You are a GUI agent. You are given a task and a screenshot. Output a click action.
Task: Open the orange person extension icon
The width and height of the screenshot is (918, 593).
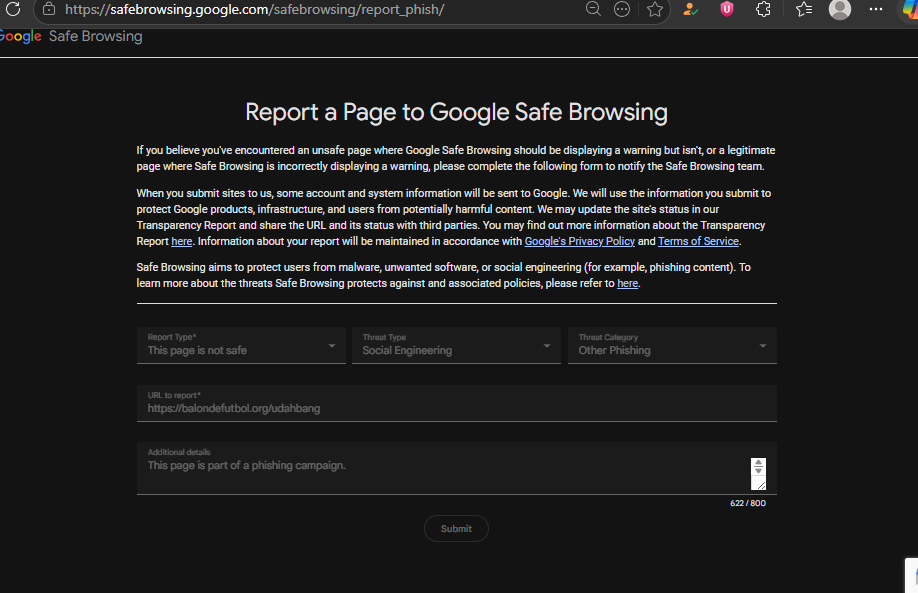pos(691,9)
